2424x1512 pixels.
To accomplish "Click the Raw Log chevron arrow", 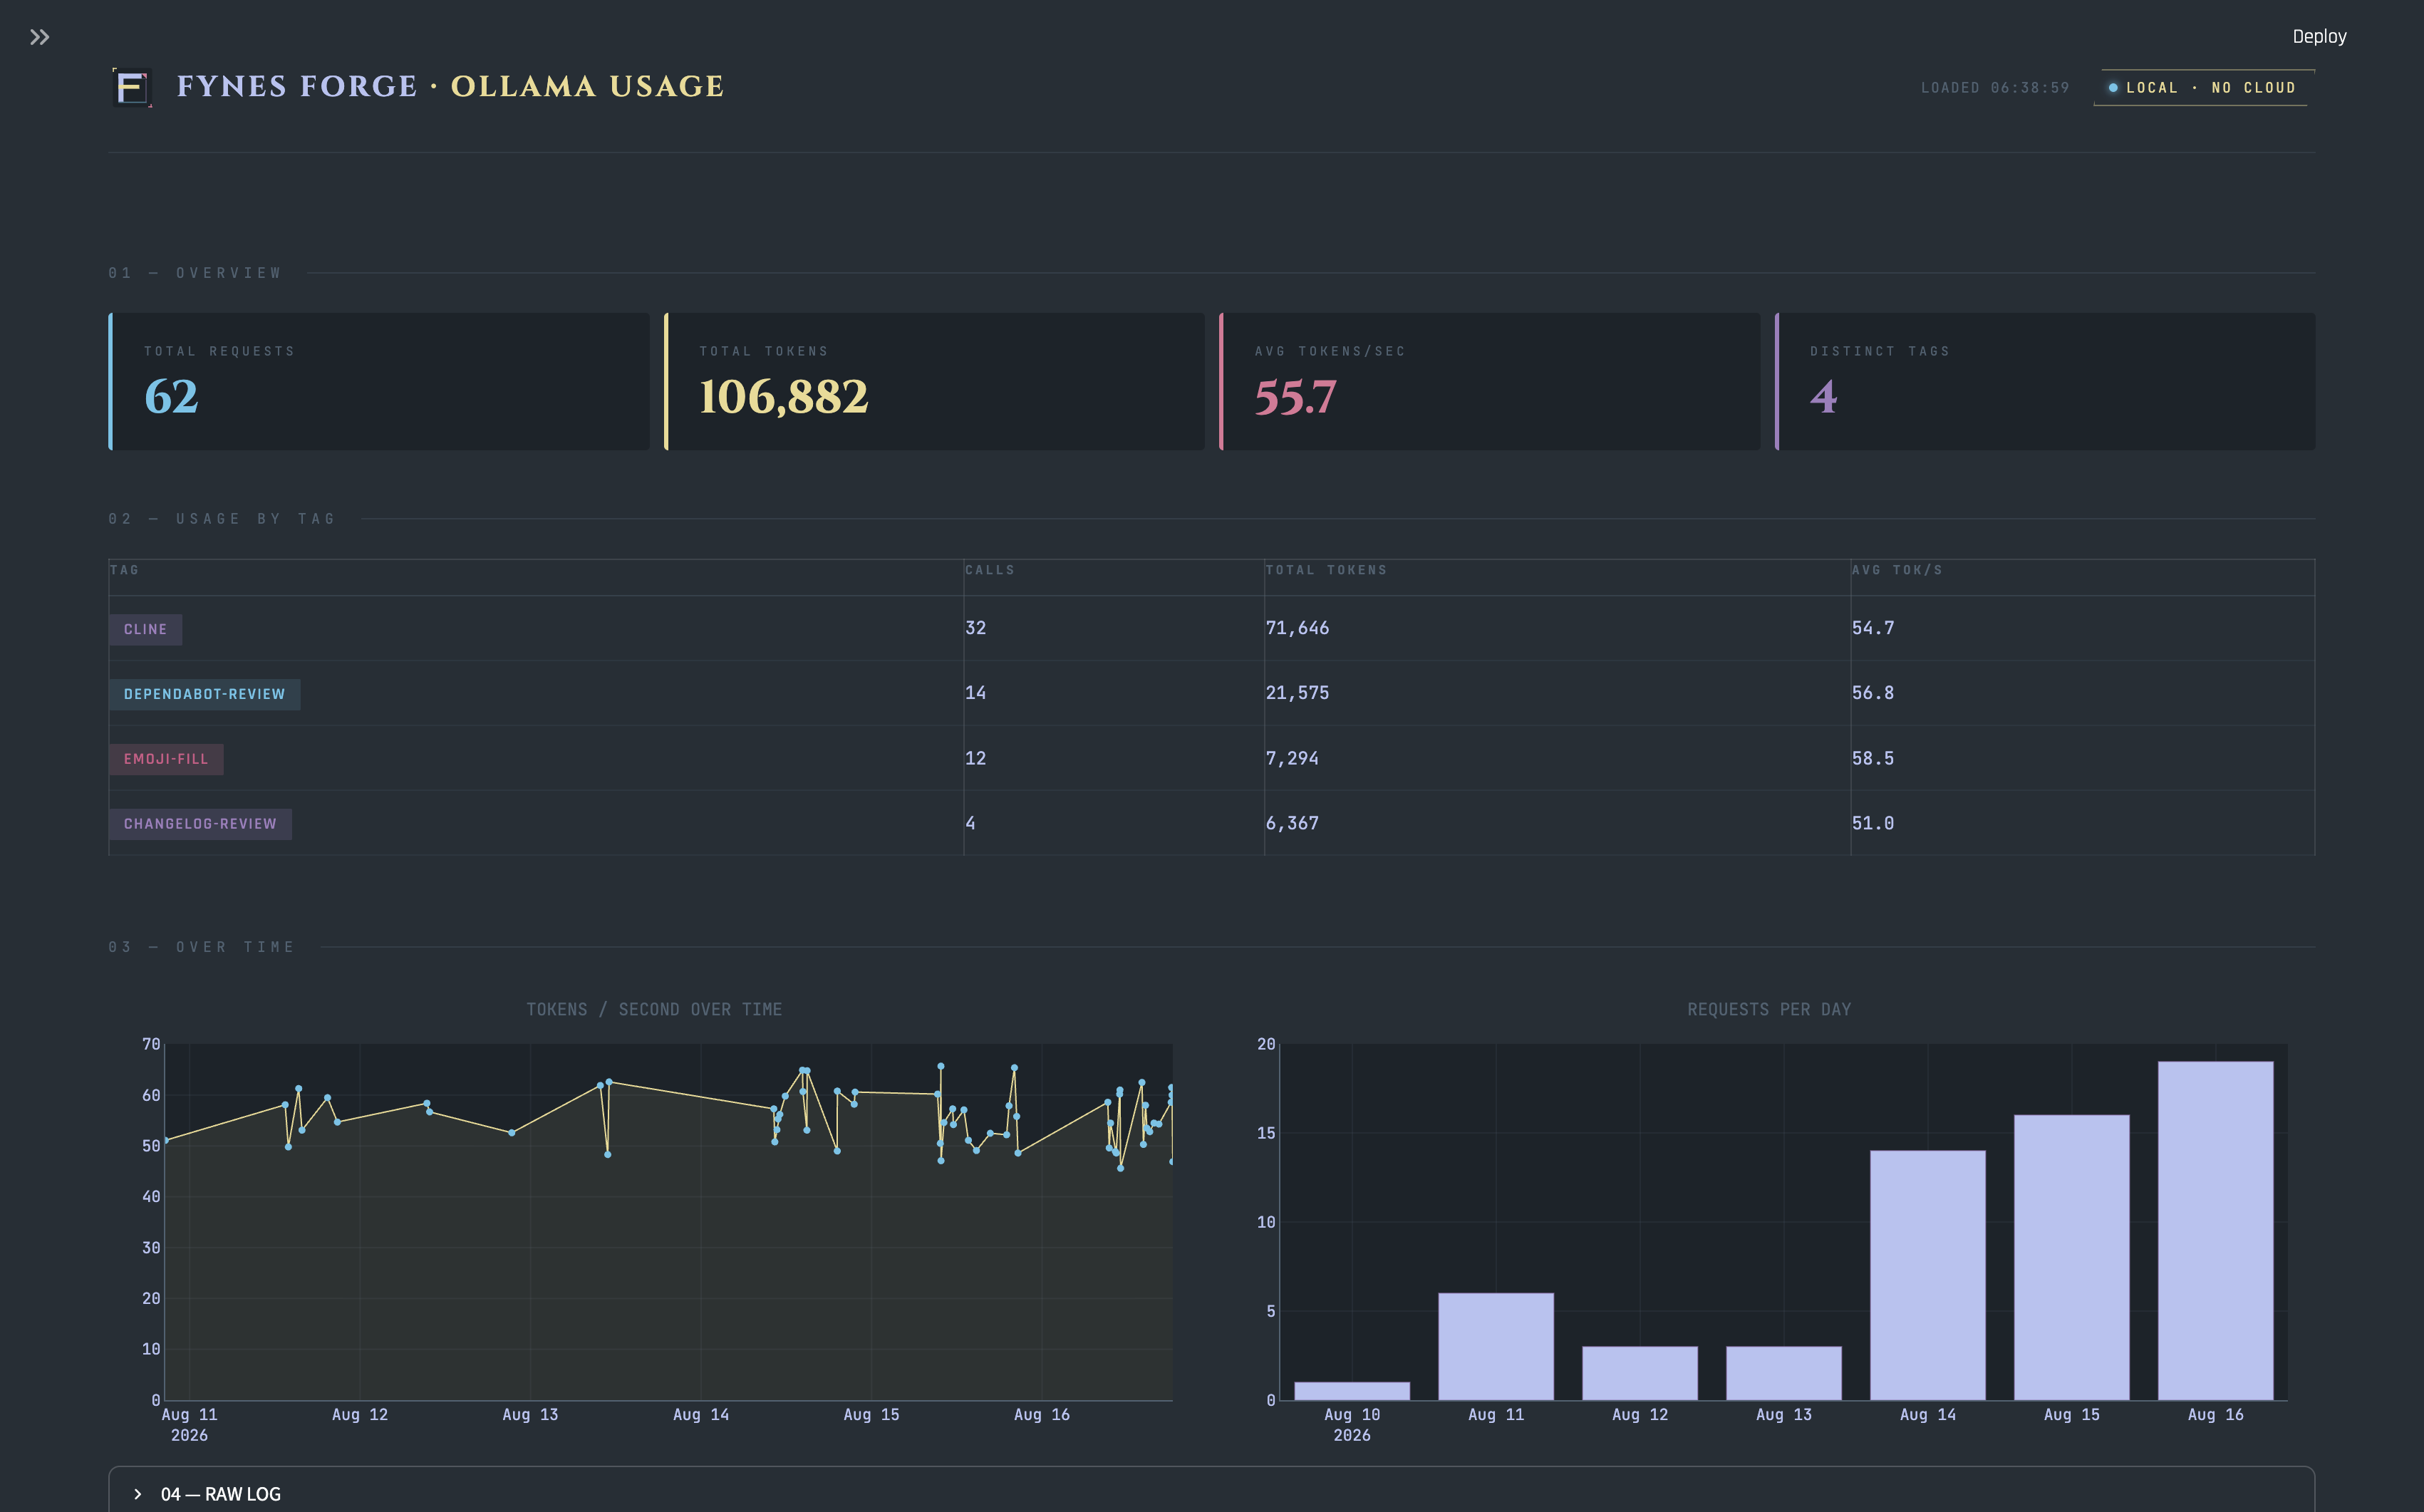I will pos(138,1494).
